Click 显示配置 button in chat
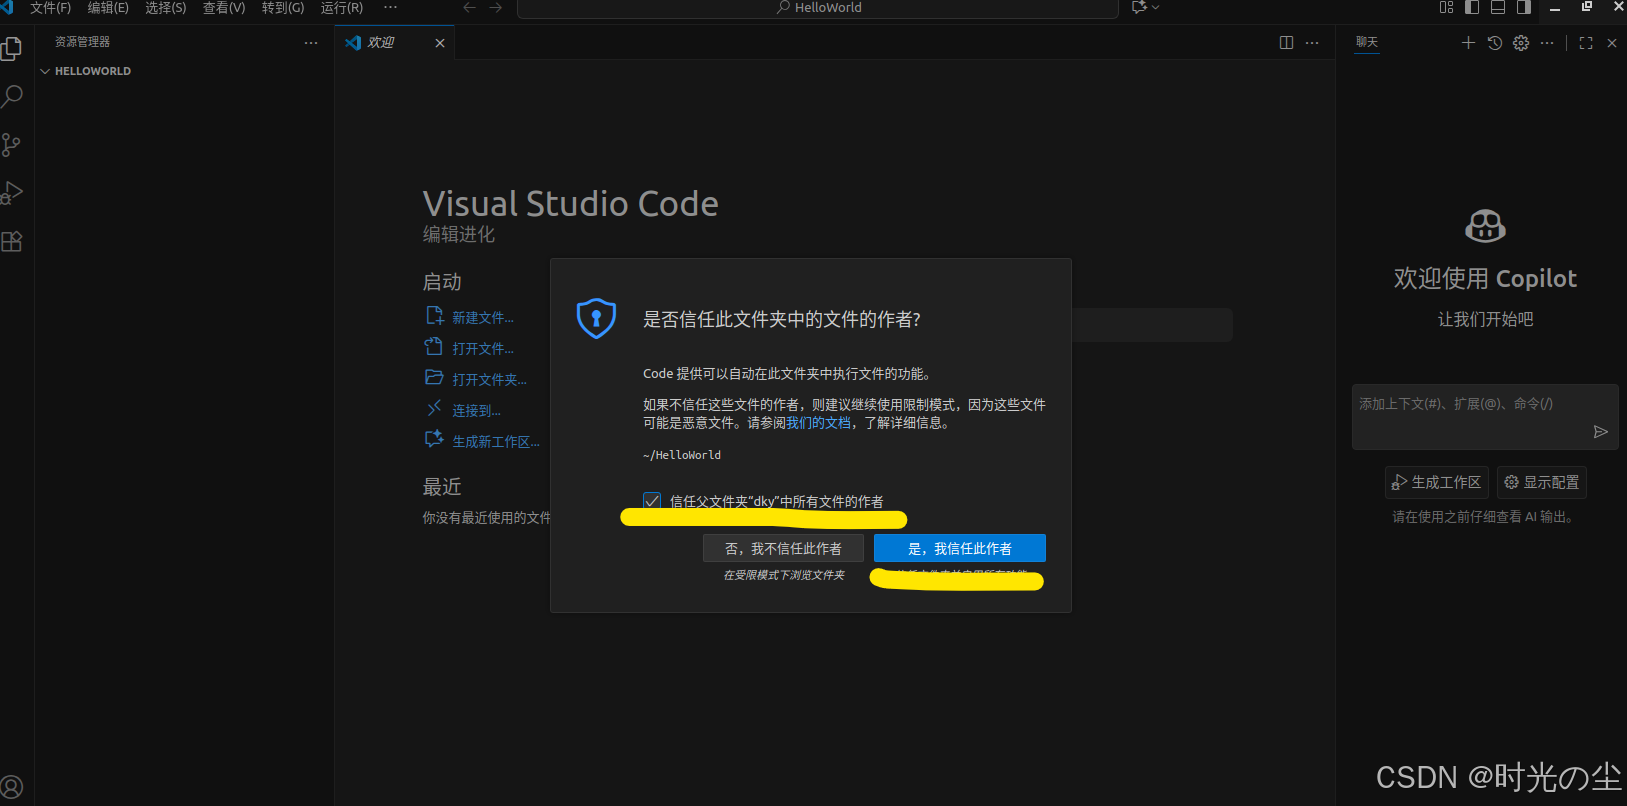 (x=1541, y=482)
